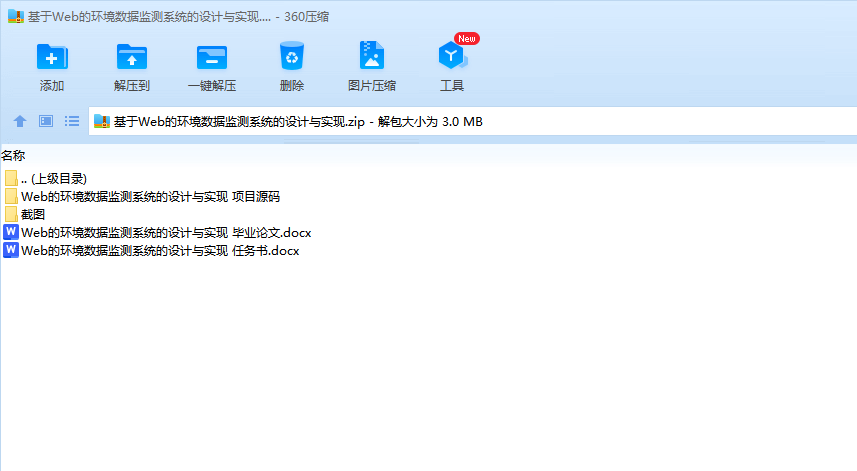Switch to the list view button
The height and width of the screenshot is (471, 857).
[72, 121]
